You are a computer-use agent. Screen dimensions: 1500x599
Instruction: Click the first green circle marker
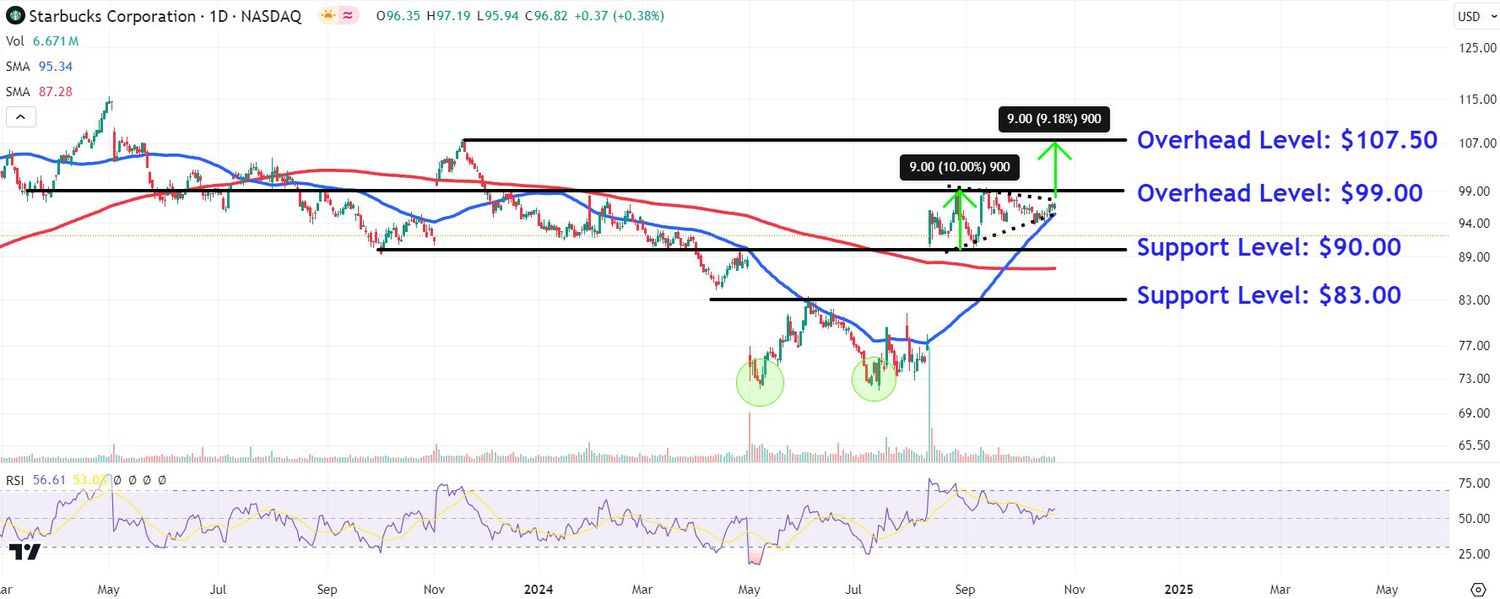point(760,381)
